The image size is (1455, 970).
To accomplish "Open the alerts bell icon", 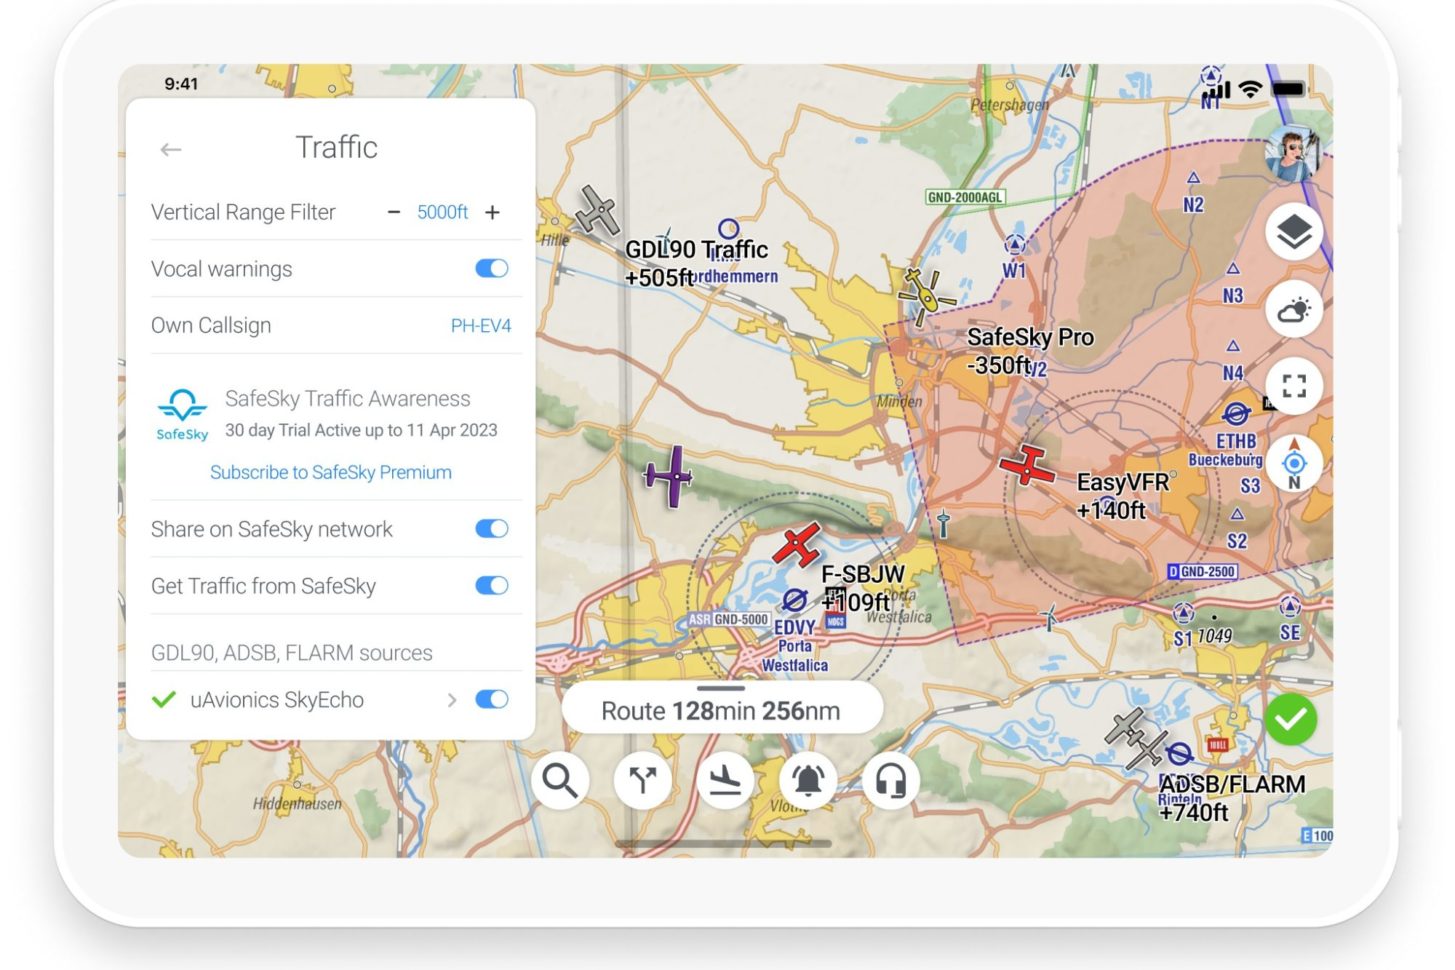I will pyautogui.click(x=808, y=780).
